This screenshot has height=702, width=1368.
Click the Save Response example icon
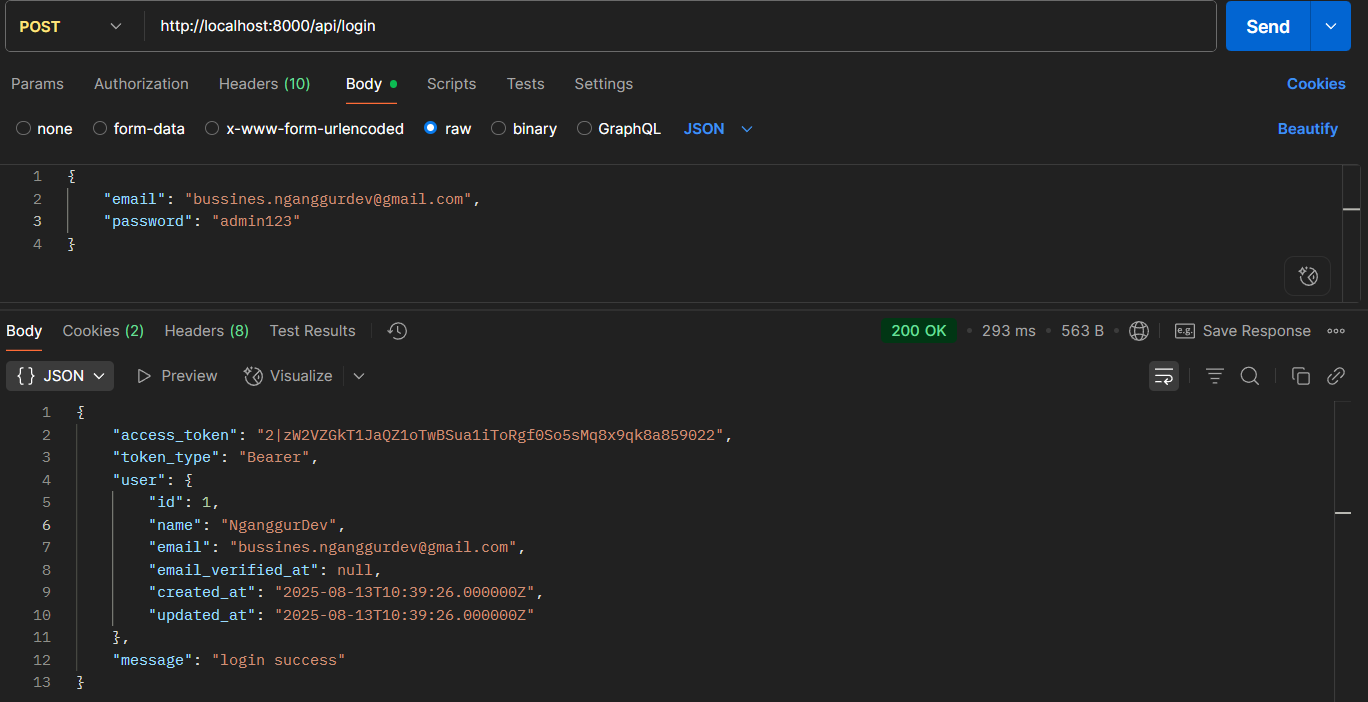click(x=1185, y=331)
